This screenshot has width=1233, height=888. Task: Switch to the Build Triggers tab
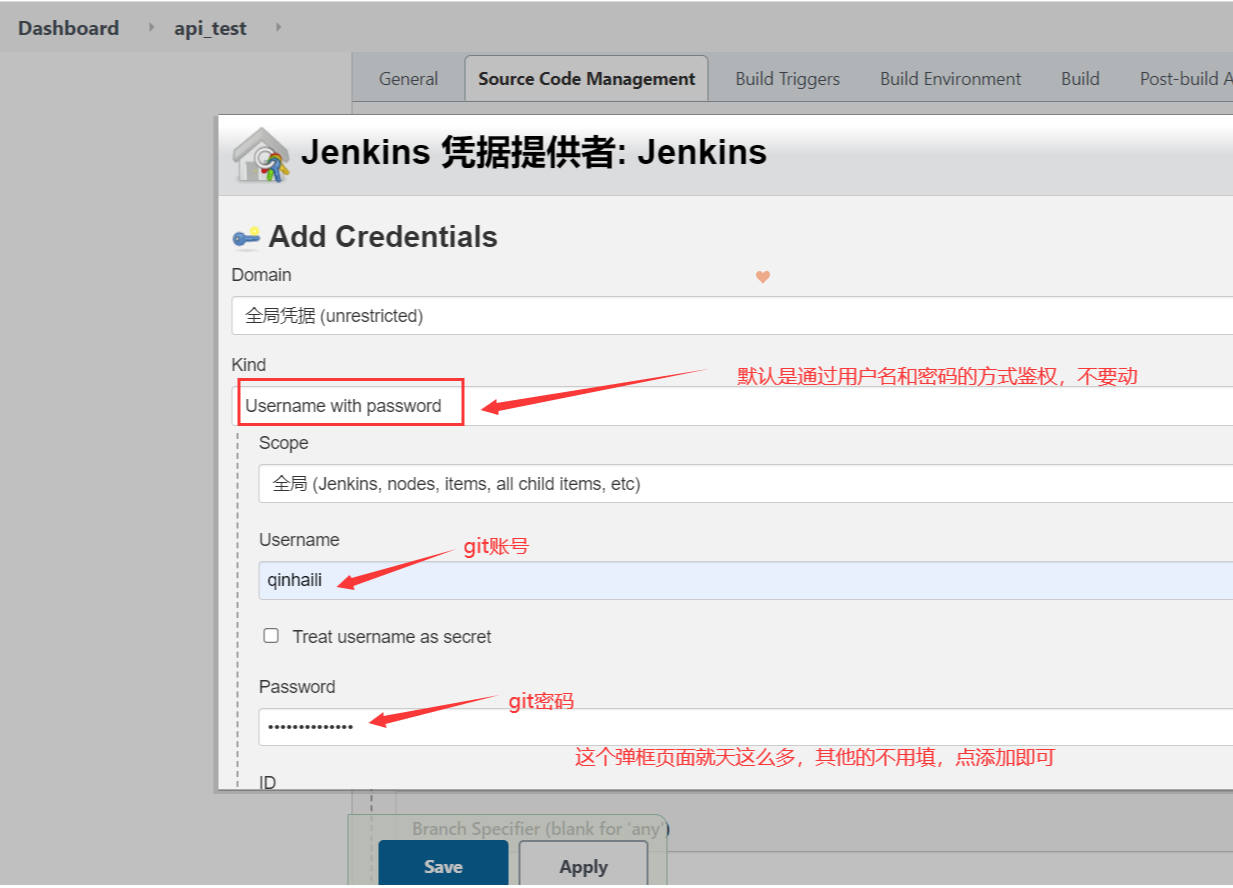788,79
